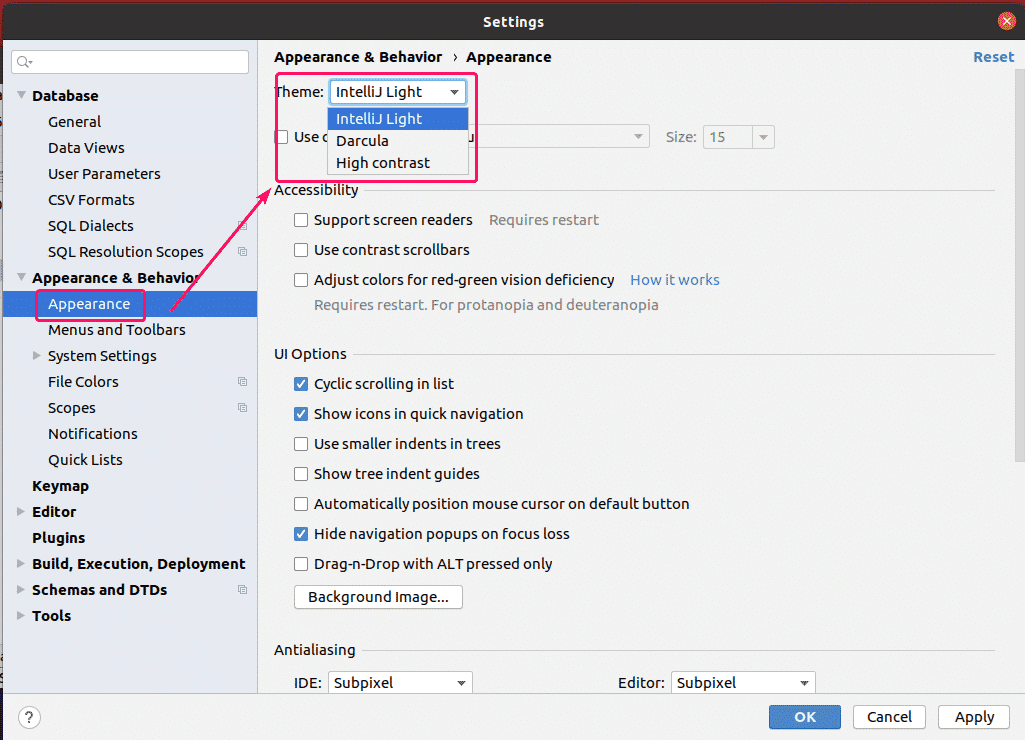Select Menus and Toolbars item
Viewport: 1025px width, 740px height.
pyautogui.click(x=116, y=330)
